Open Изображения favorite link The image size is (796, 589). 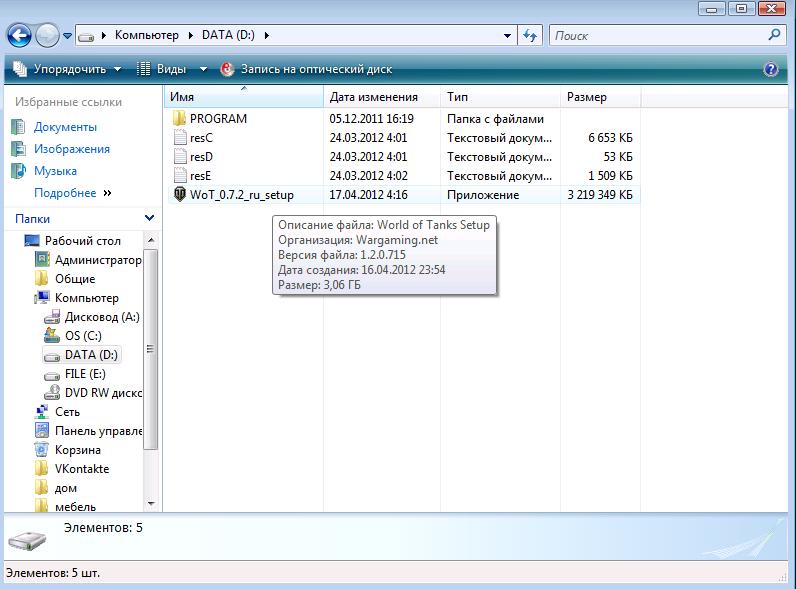tap(71, 149)
